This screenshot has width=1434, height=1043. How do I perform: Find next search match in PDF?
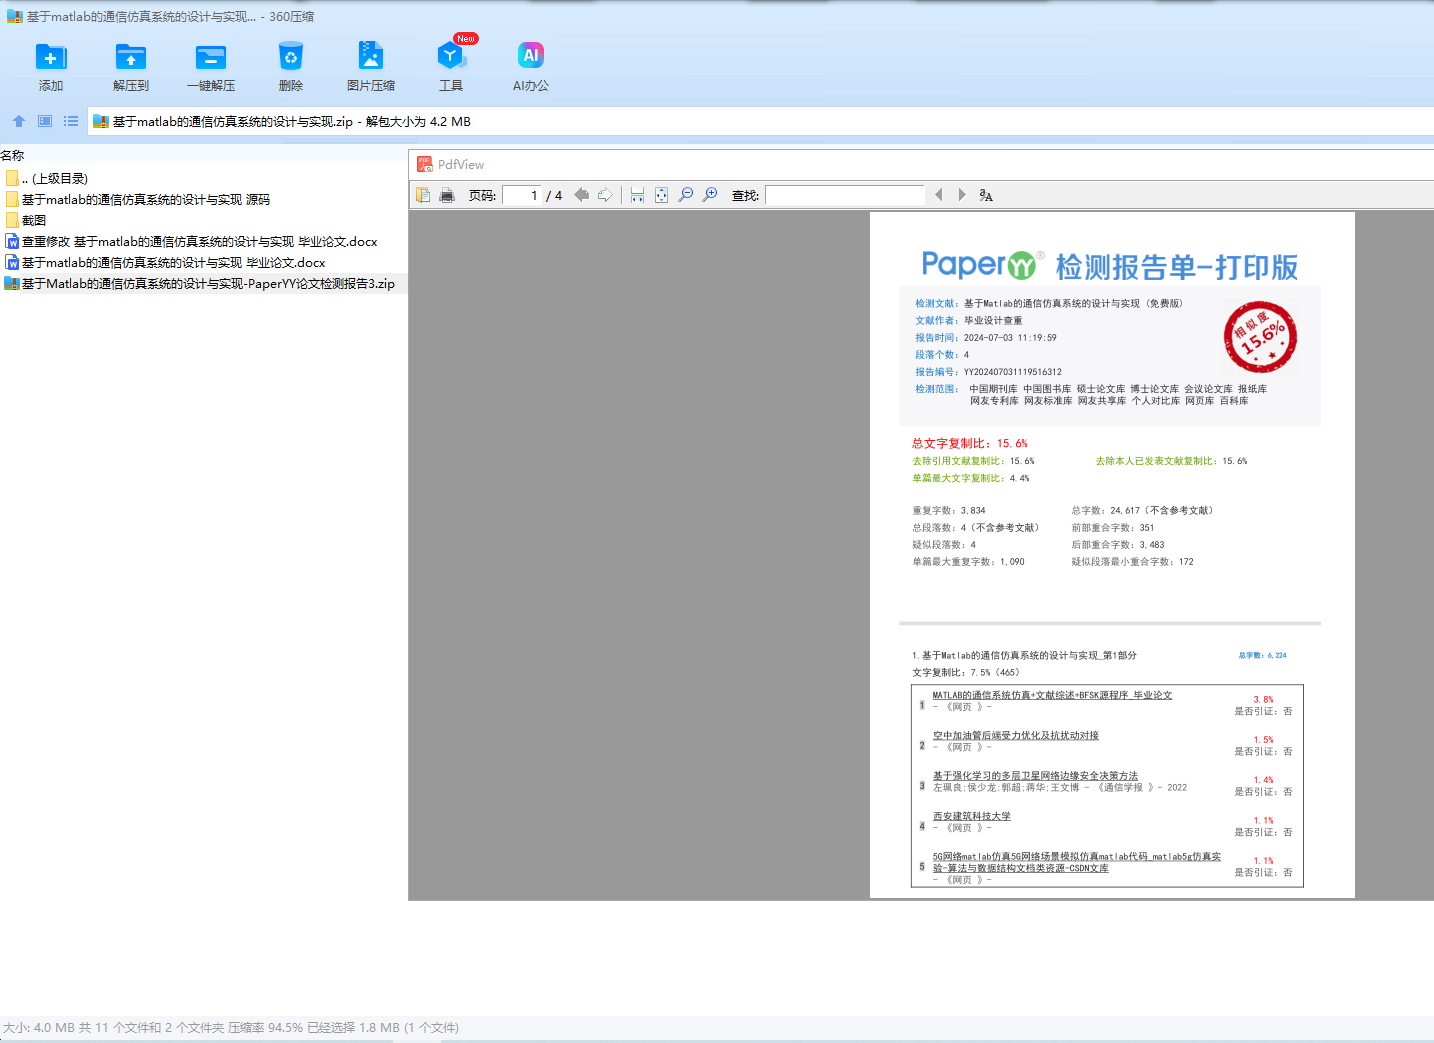point(962,195)
